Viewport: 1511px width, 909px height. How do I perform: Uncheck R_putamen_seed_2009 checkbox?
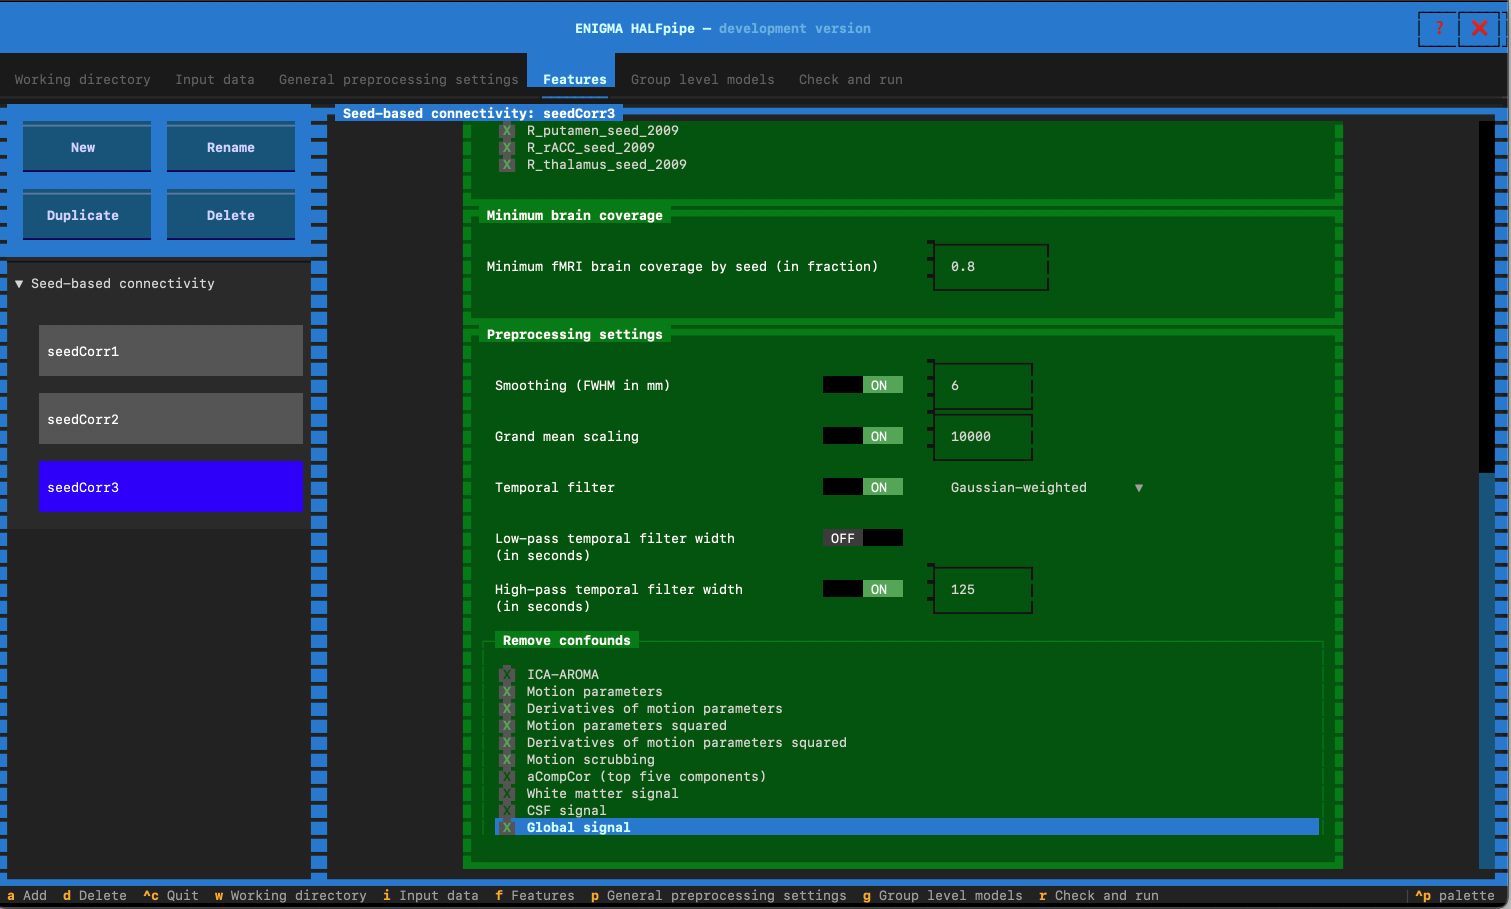tap(507, 131)
